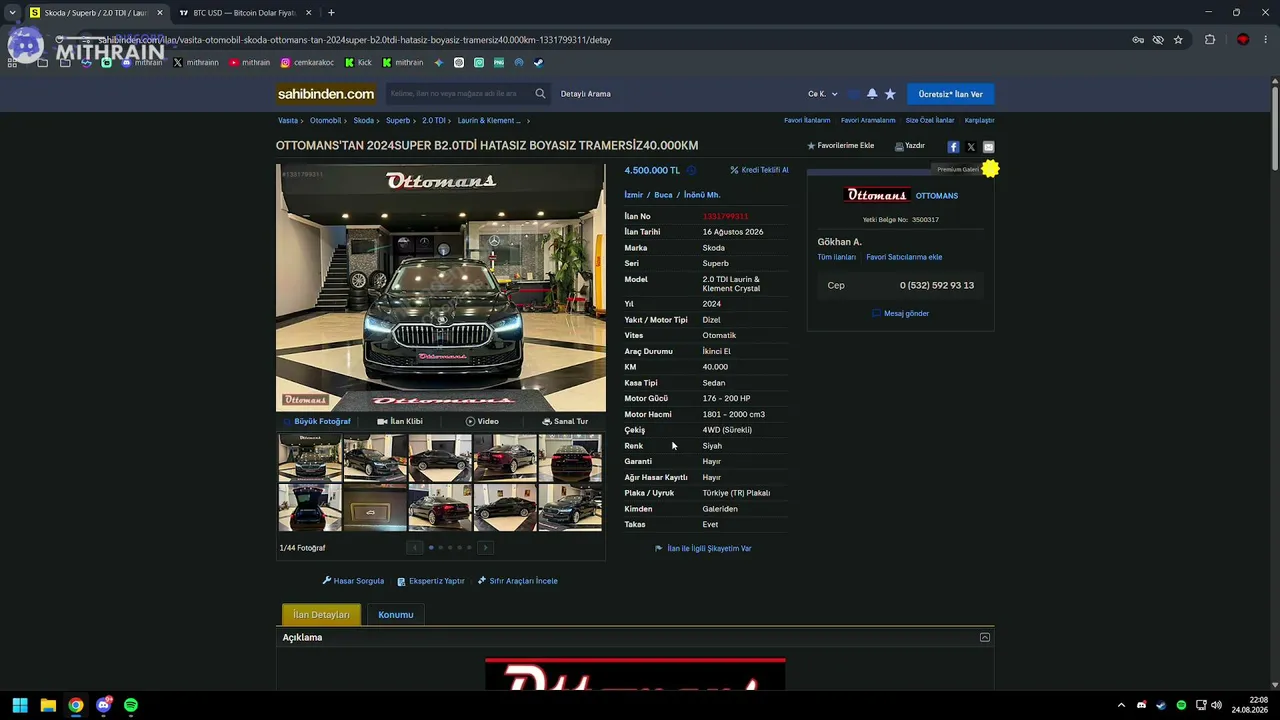Click the main car photo

pos(440,288)
